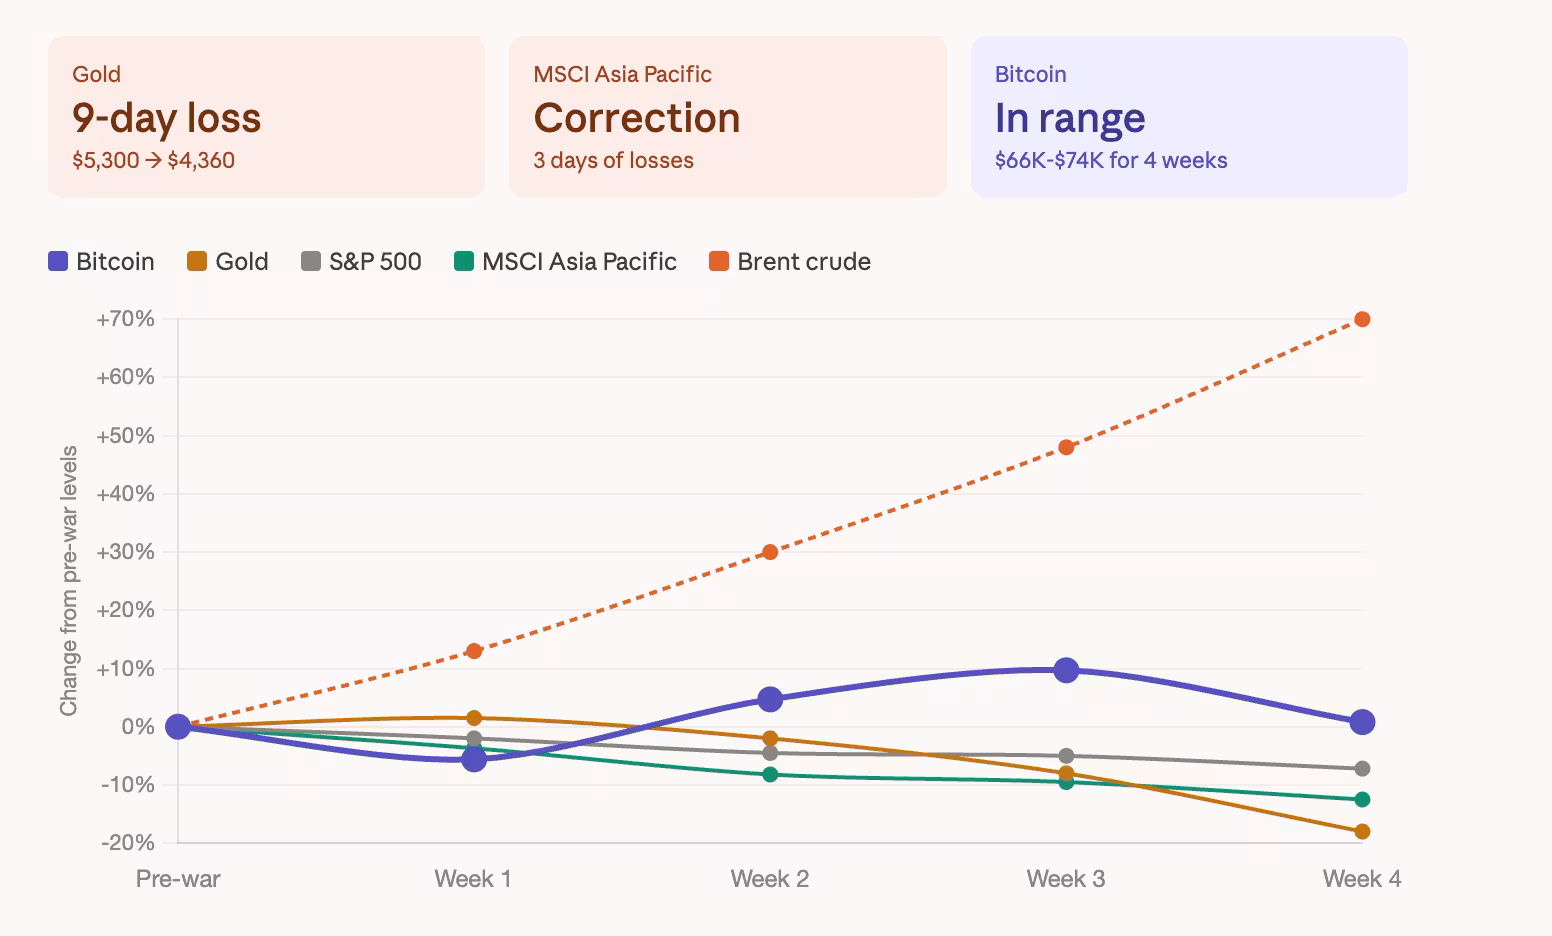Click Brent crude Week 4 data point
Image resolution: width=1552 pixels, height=936 pixels.
[1362, 319]
